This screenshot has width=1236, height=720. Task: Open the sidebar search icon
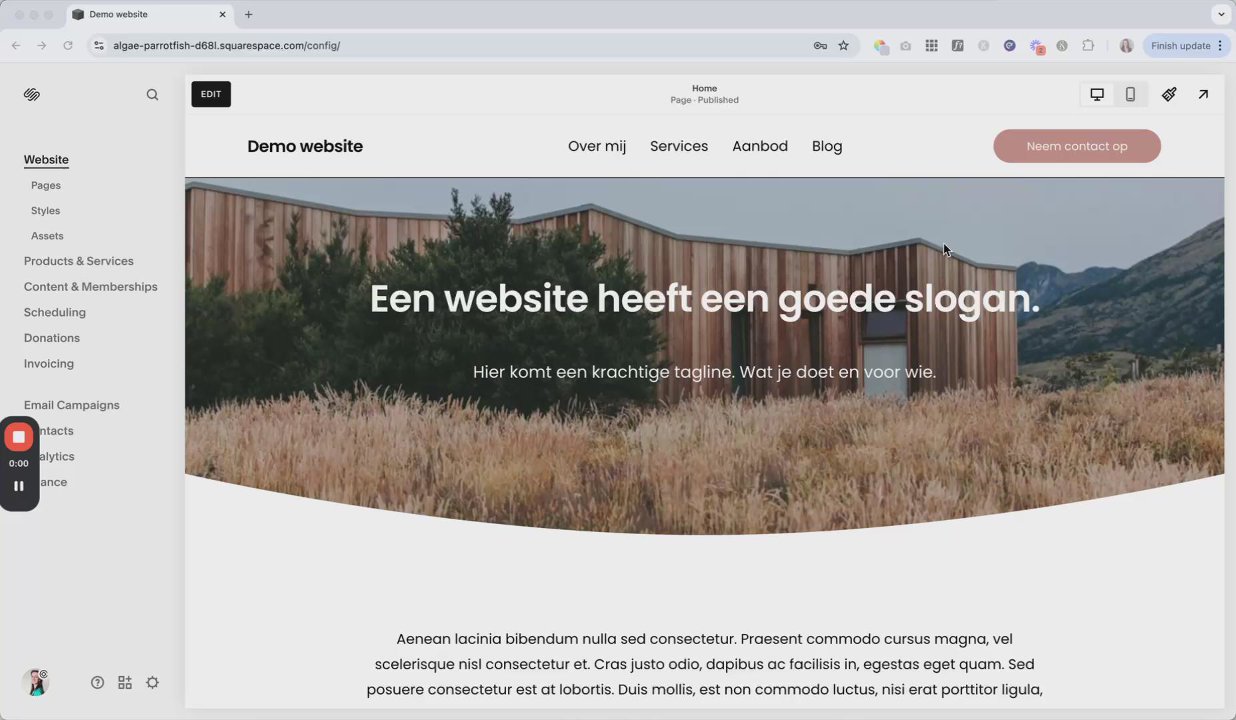pos(152,95)
